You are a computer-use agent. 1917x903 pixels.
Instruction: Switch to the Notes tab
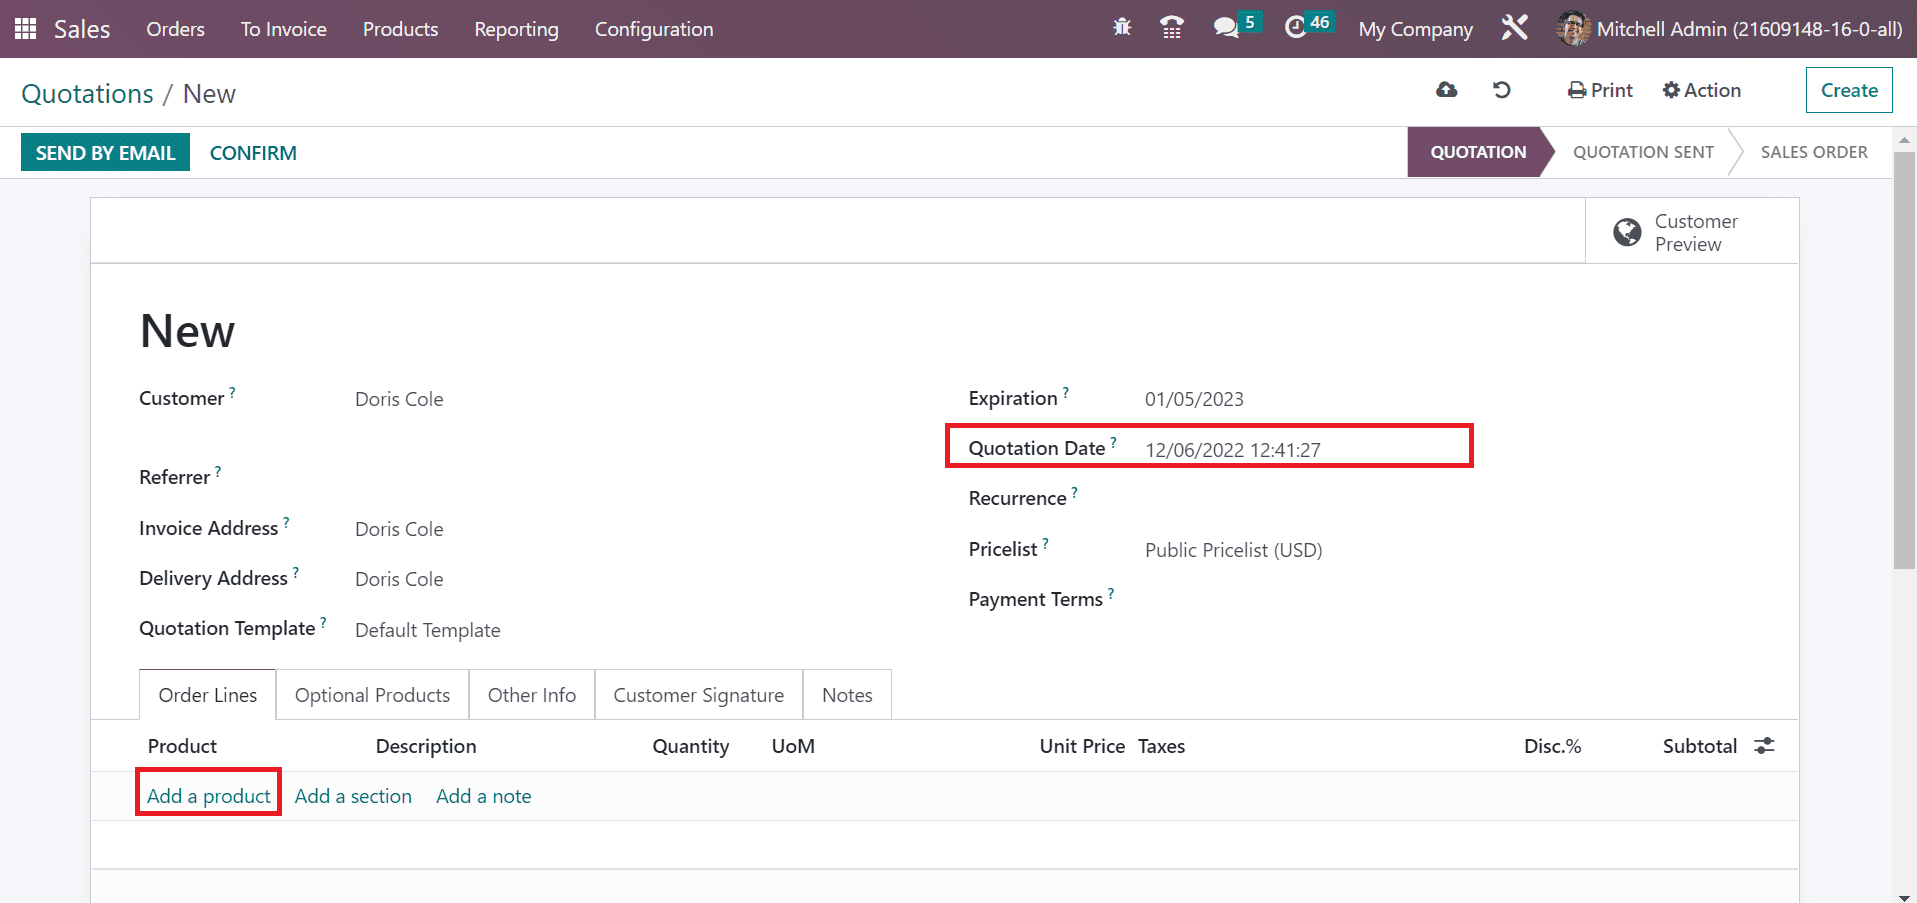[x=847, y=695]
